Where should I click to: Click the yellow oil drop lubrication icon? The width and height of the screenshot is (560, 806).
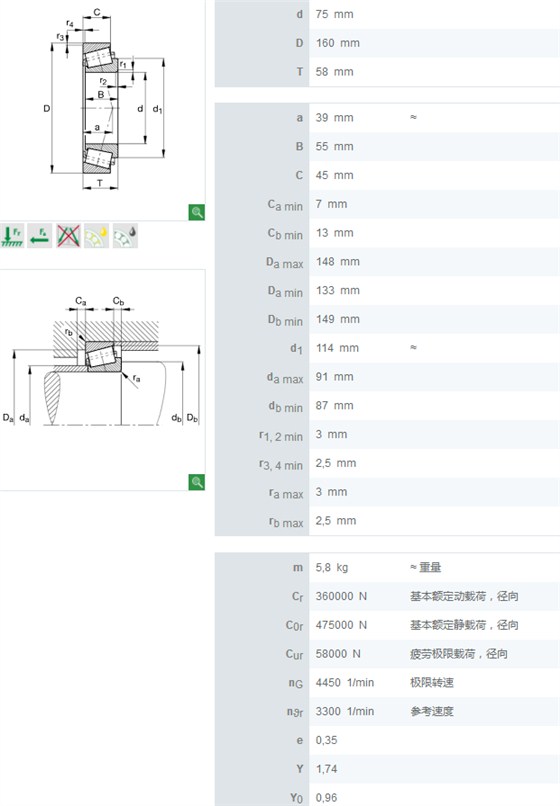97,236
